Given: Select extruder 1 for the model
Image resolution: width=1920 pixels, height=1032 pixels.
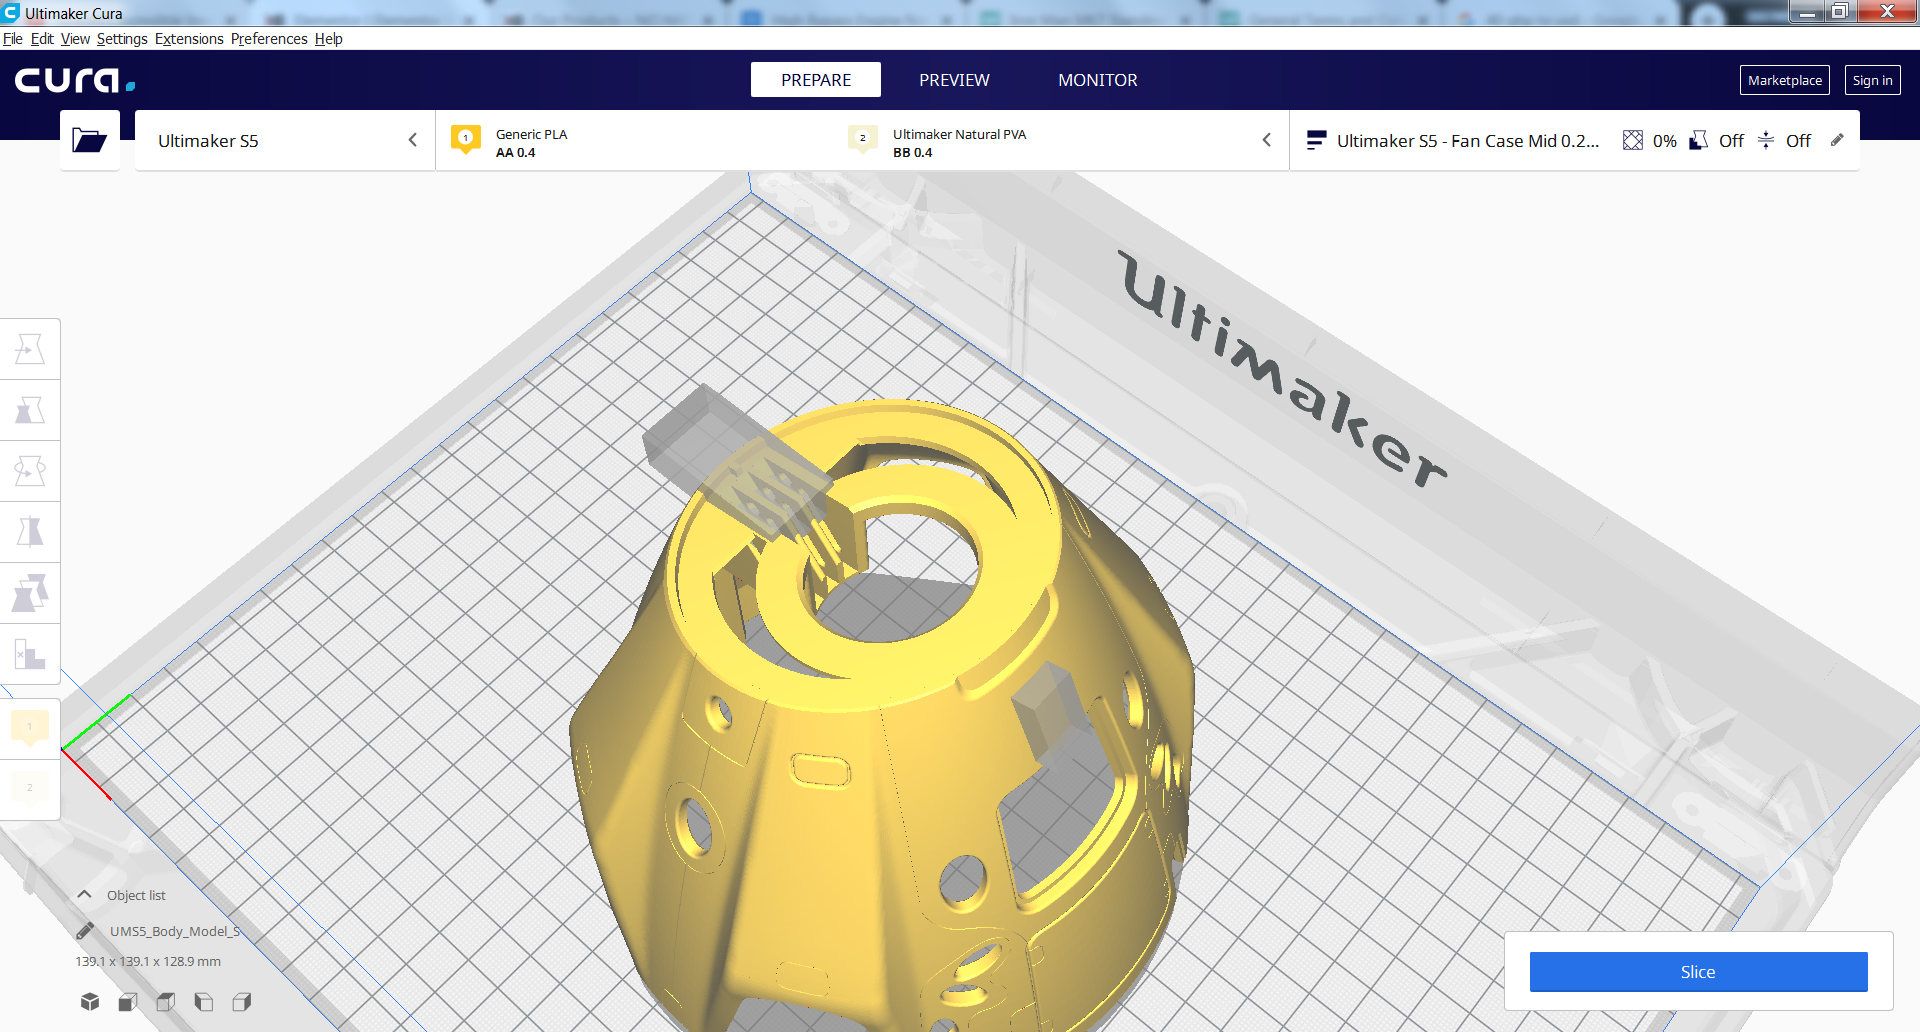Looking at the screenshot, I should 30,727.
